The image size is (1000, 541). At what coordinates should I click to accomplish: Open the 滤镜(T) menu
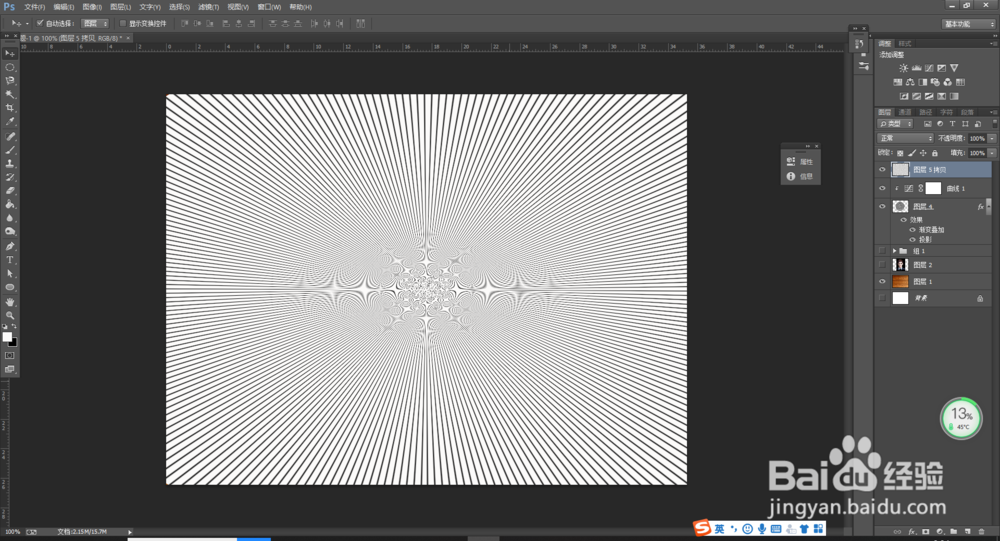pos(209,7)
